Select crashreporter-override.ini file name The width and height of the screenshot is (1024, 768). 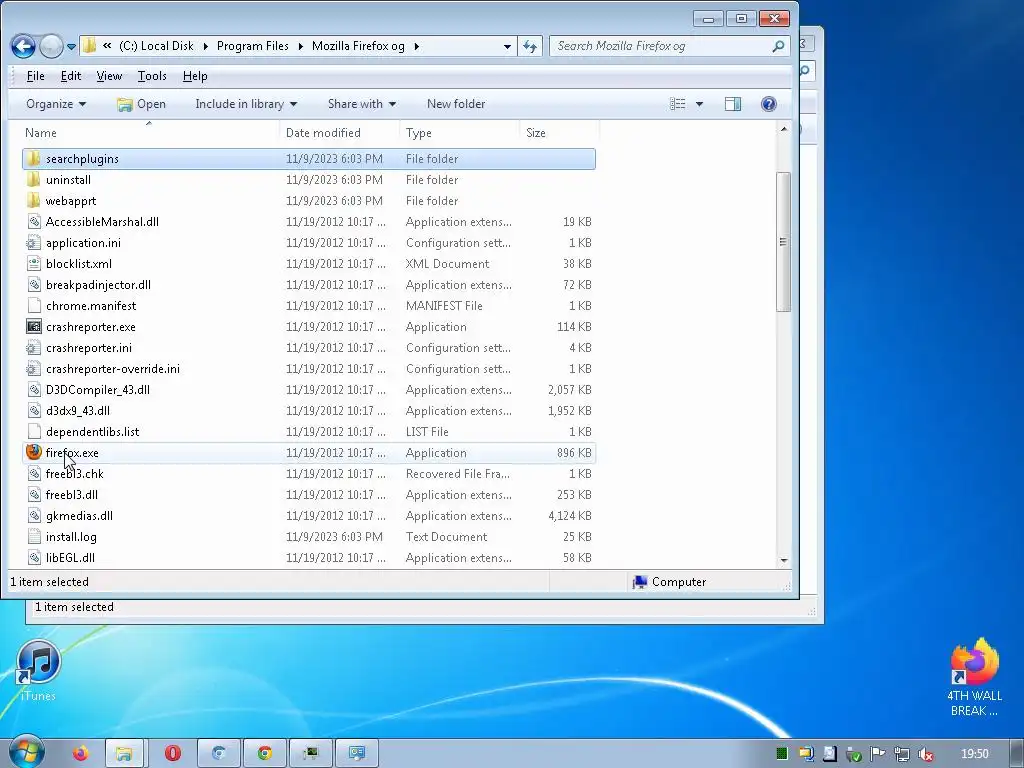[112, 368]
